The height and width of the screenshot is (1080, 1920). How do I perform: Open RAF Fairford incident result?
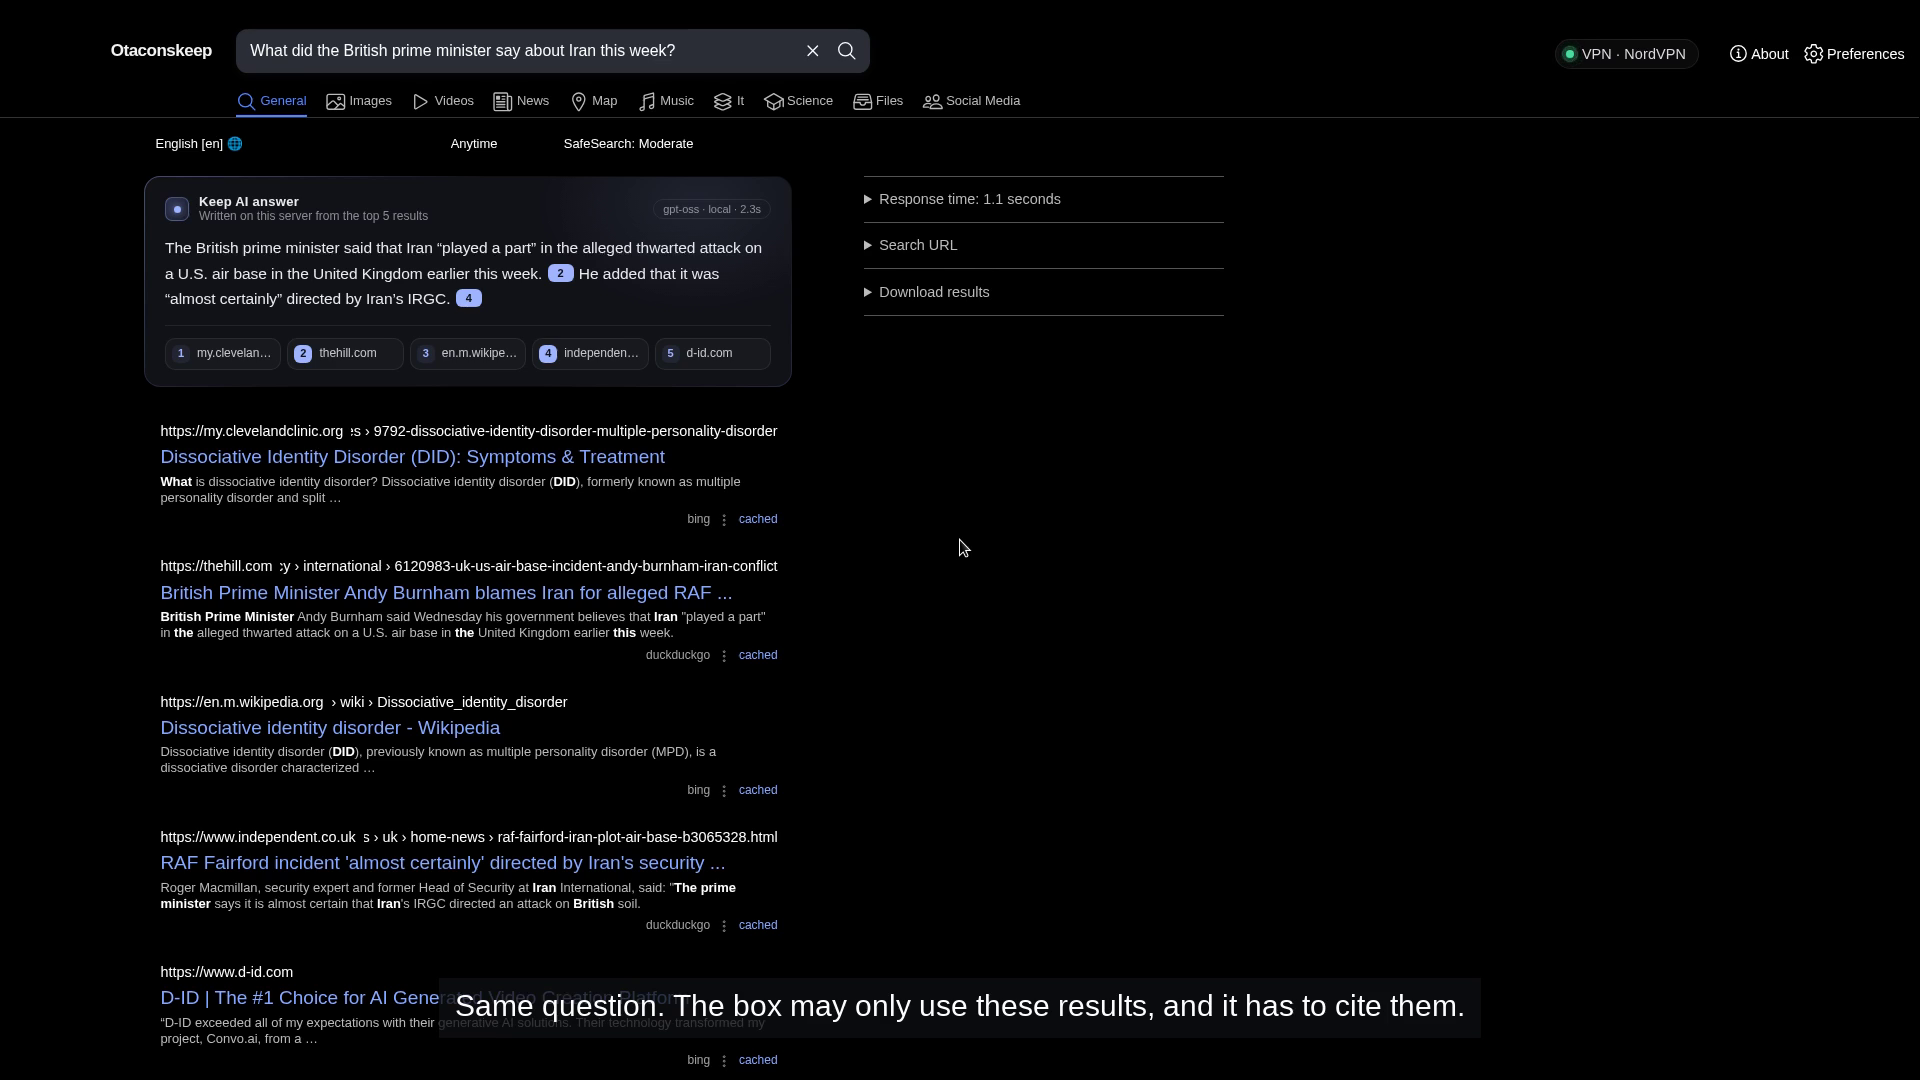coord(443,863)
